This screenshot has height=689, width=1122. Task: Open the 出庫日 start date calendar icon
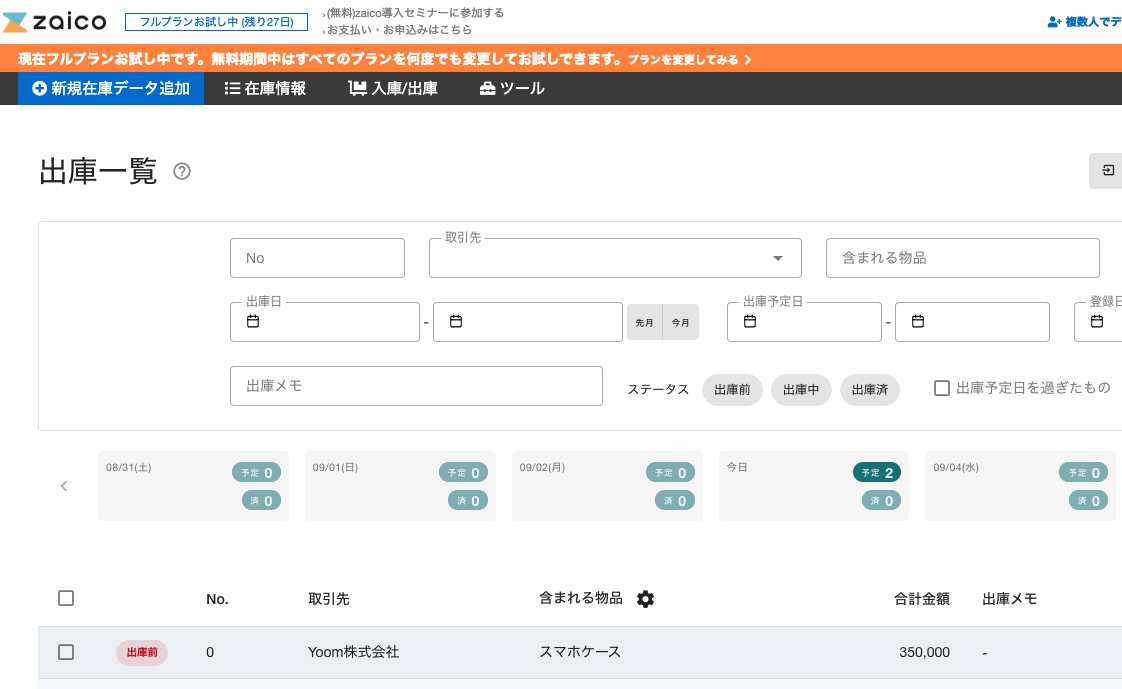point(253,322)
